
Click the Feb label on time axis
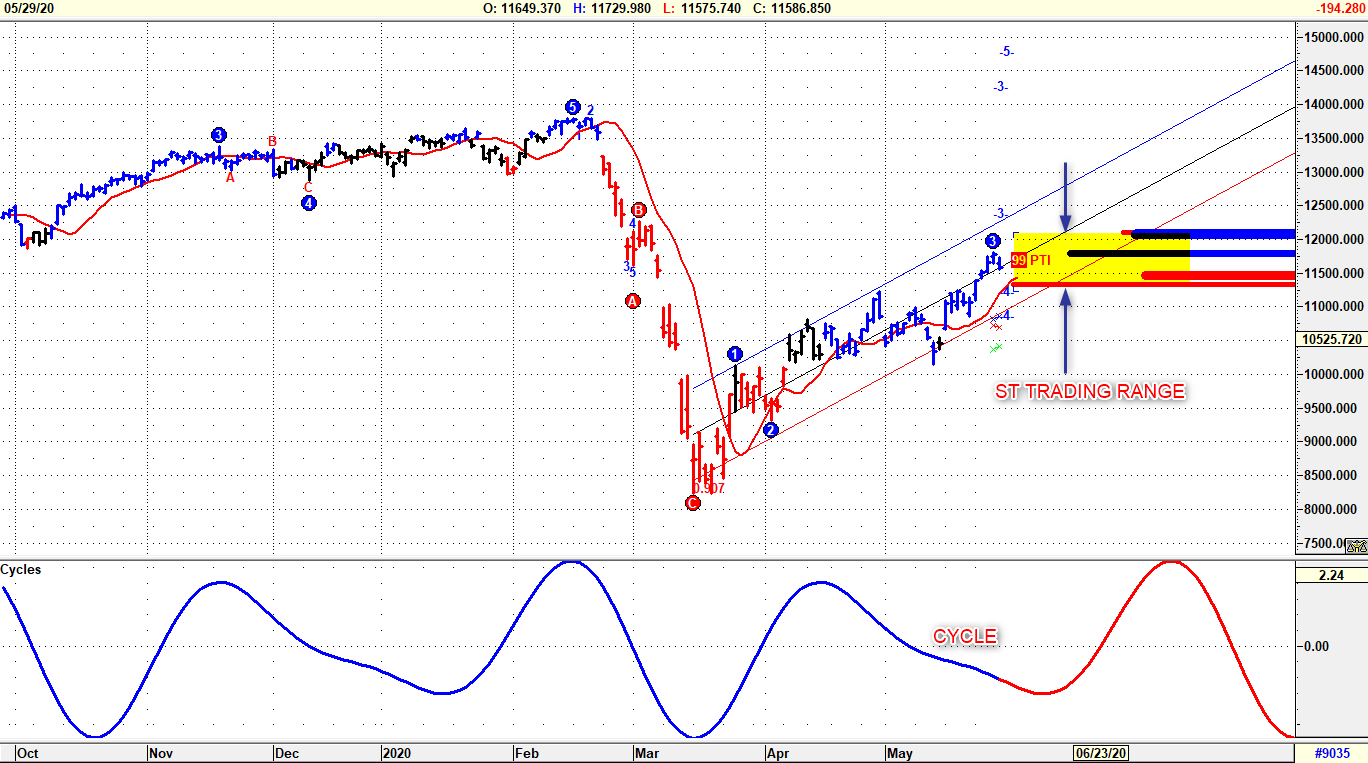pos(527,753)
